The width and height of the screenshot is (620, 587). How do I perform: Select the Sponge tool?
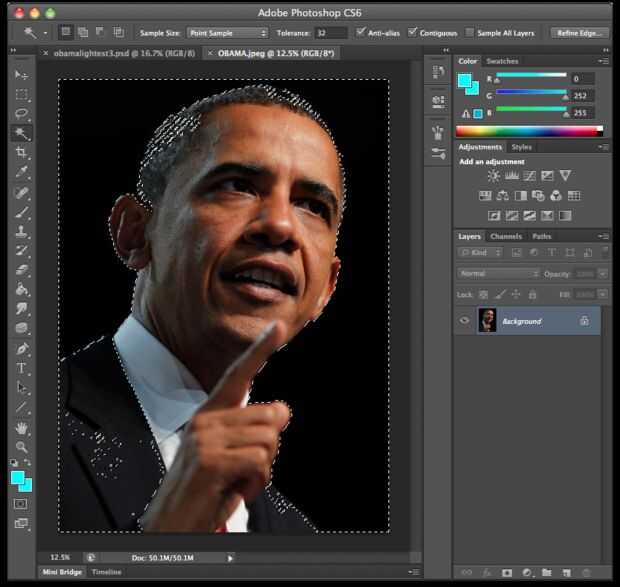[x=21, y=328]
